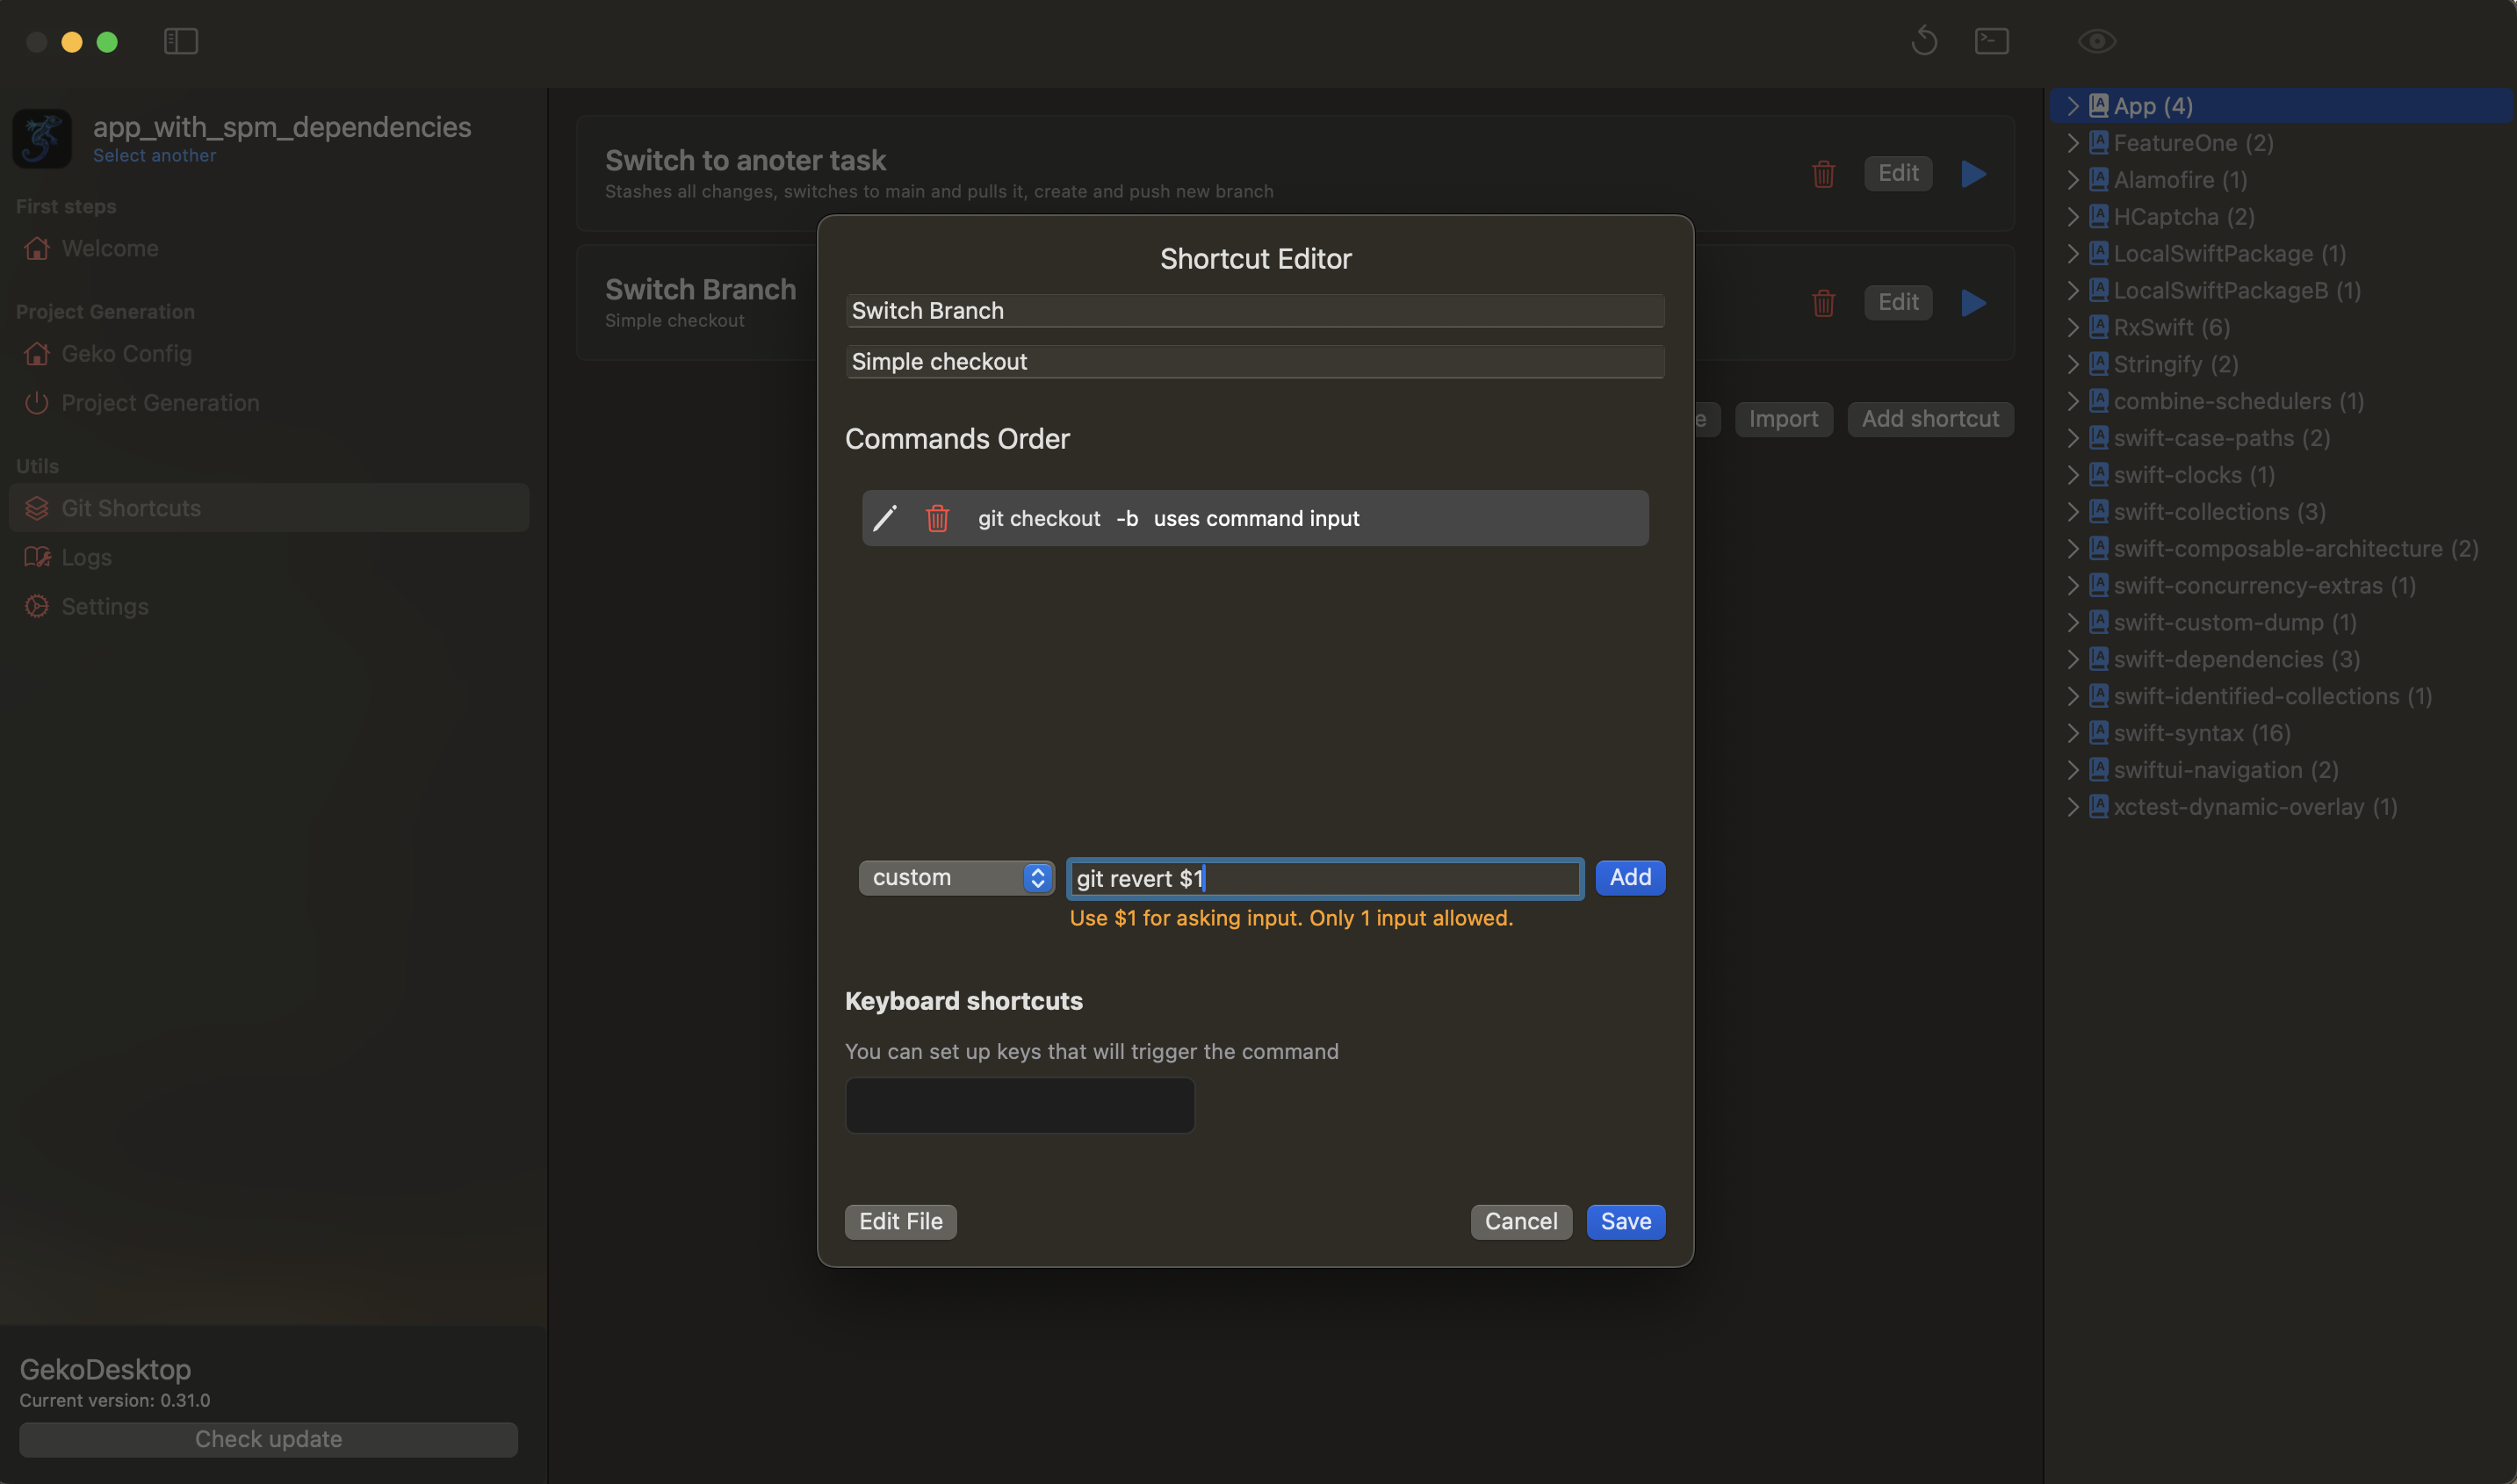2517x1484 pixels.
Task: Open Geko Config
Action: 126,354
